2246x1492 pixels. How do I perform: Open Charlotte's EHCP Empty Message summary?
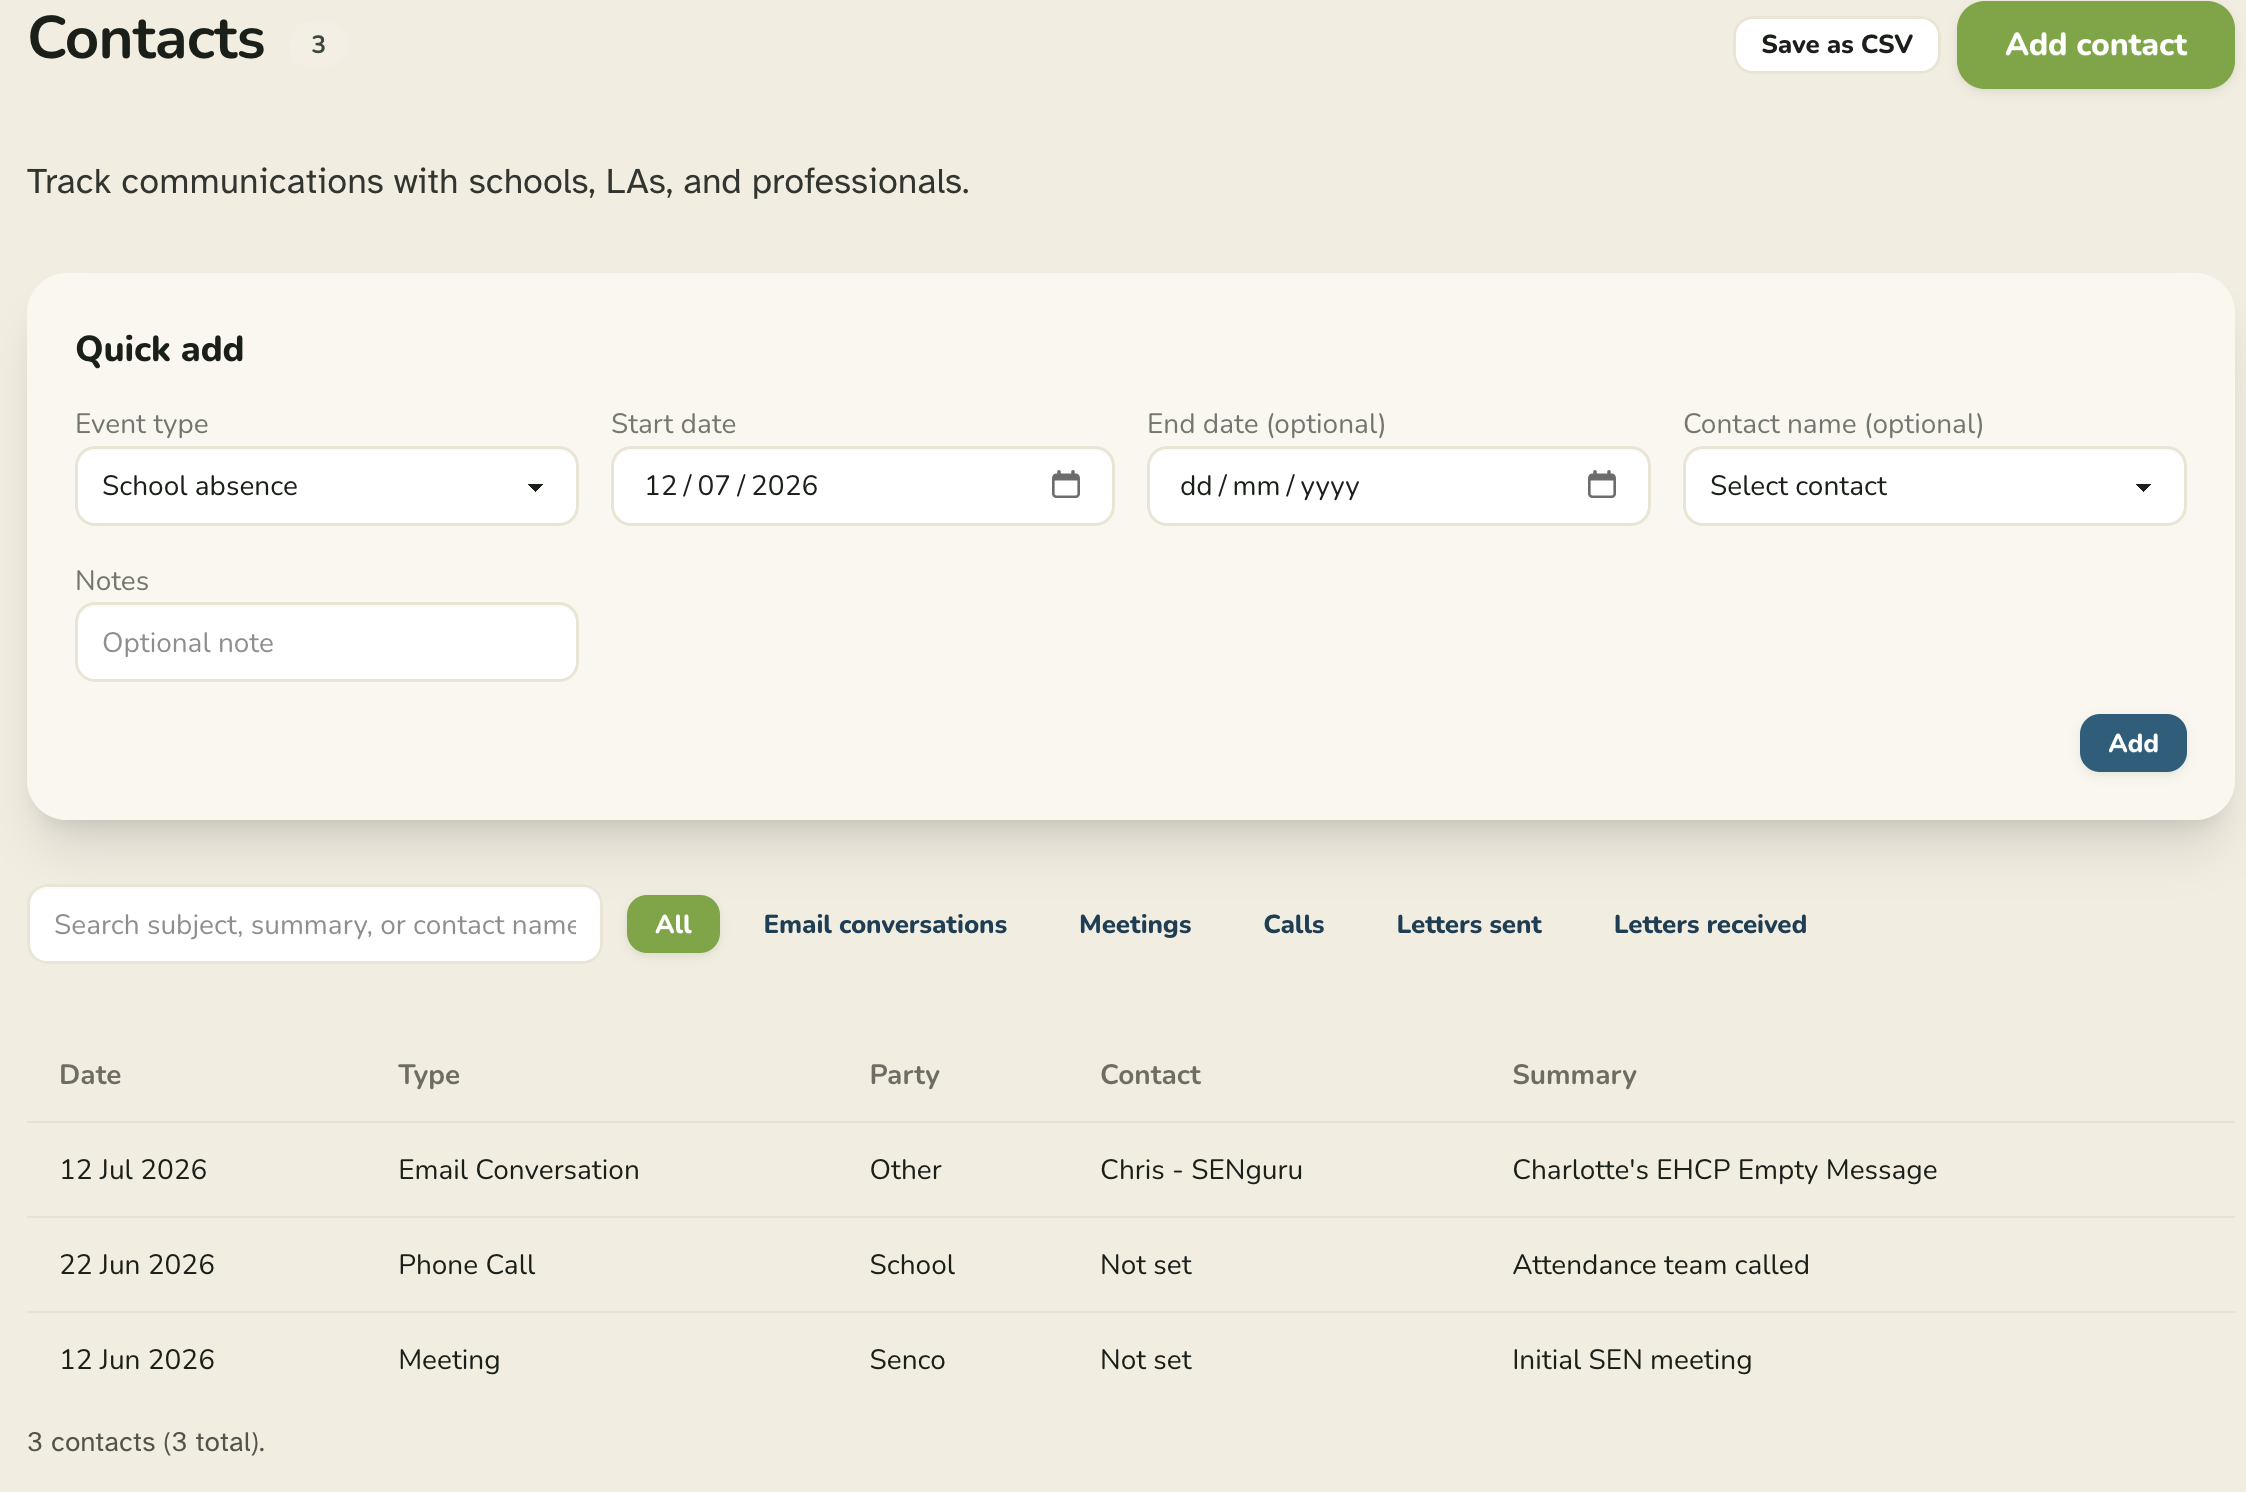1724,1170
